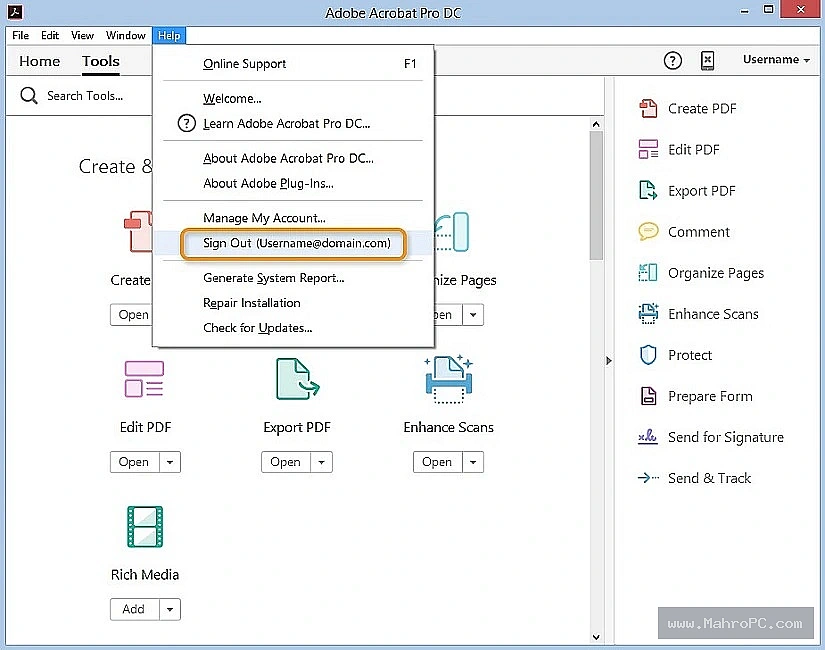This screenshot has width=825, height=650.
Task: Open the File menu
Action: point(21,35)
